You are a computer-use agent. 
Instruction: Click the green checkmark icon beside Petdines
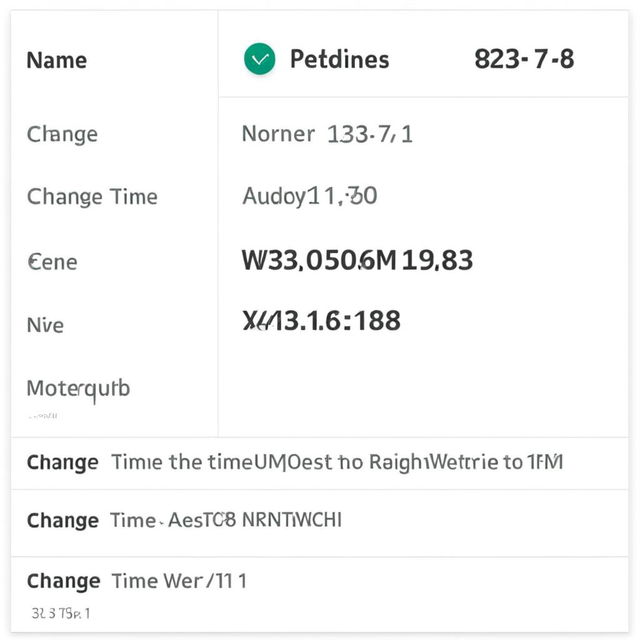coord(260,59)
